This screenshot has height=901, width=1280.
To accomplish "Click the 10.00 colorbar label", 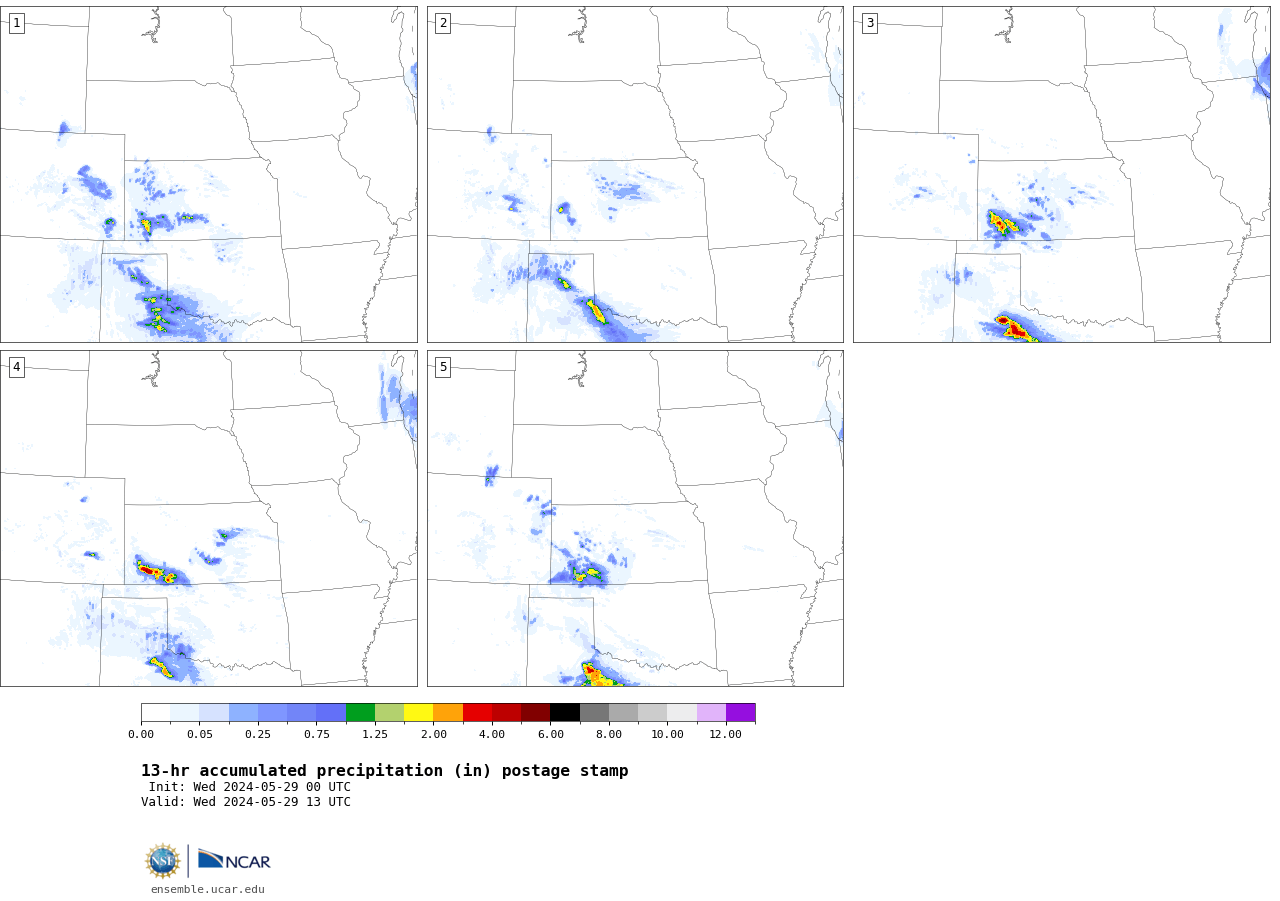I will (668, 734).
